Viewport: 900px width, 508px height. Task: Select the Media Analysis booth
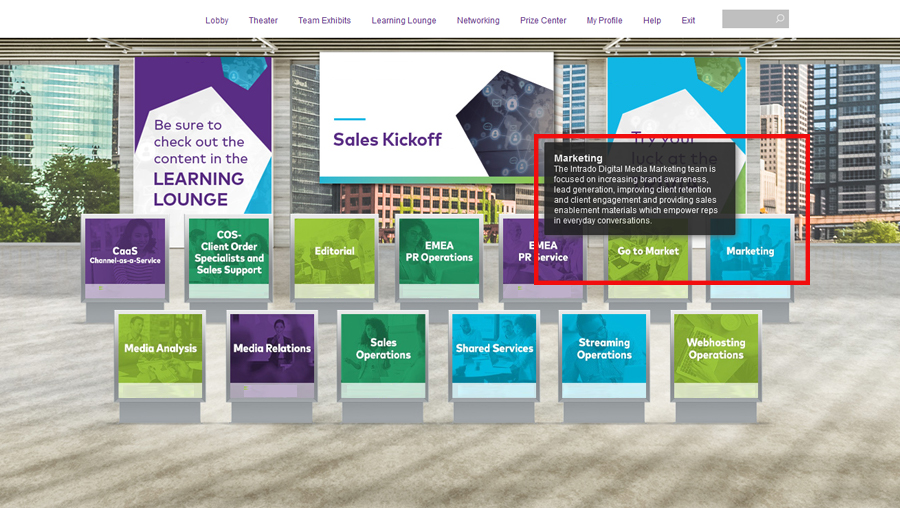[160, 348]
